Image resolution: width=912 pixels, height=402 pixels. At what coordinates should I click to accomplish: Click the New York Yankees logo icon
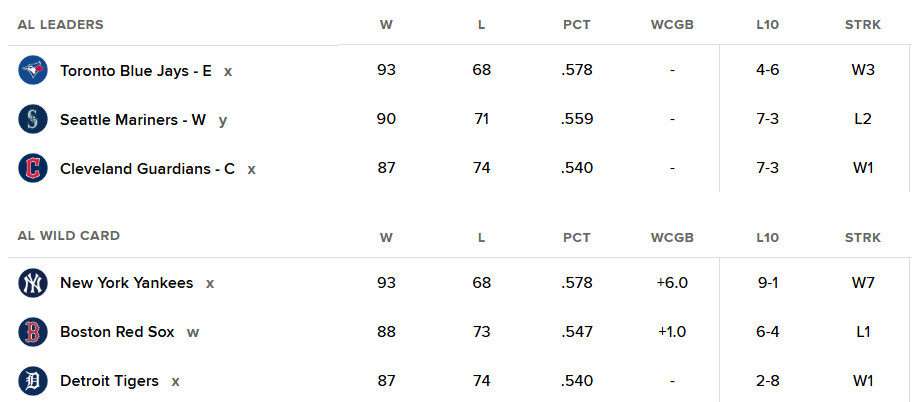[32, 283]
